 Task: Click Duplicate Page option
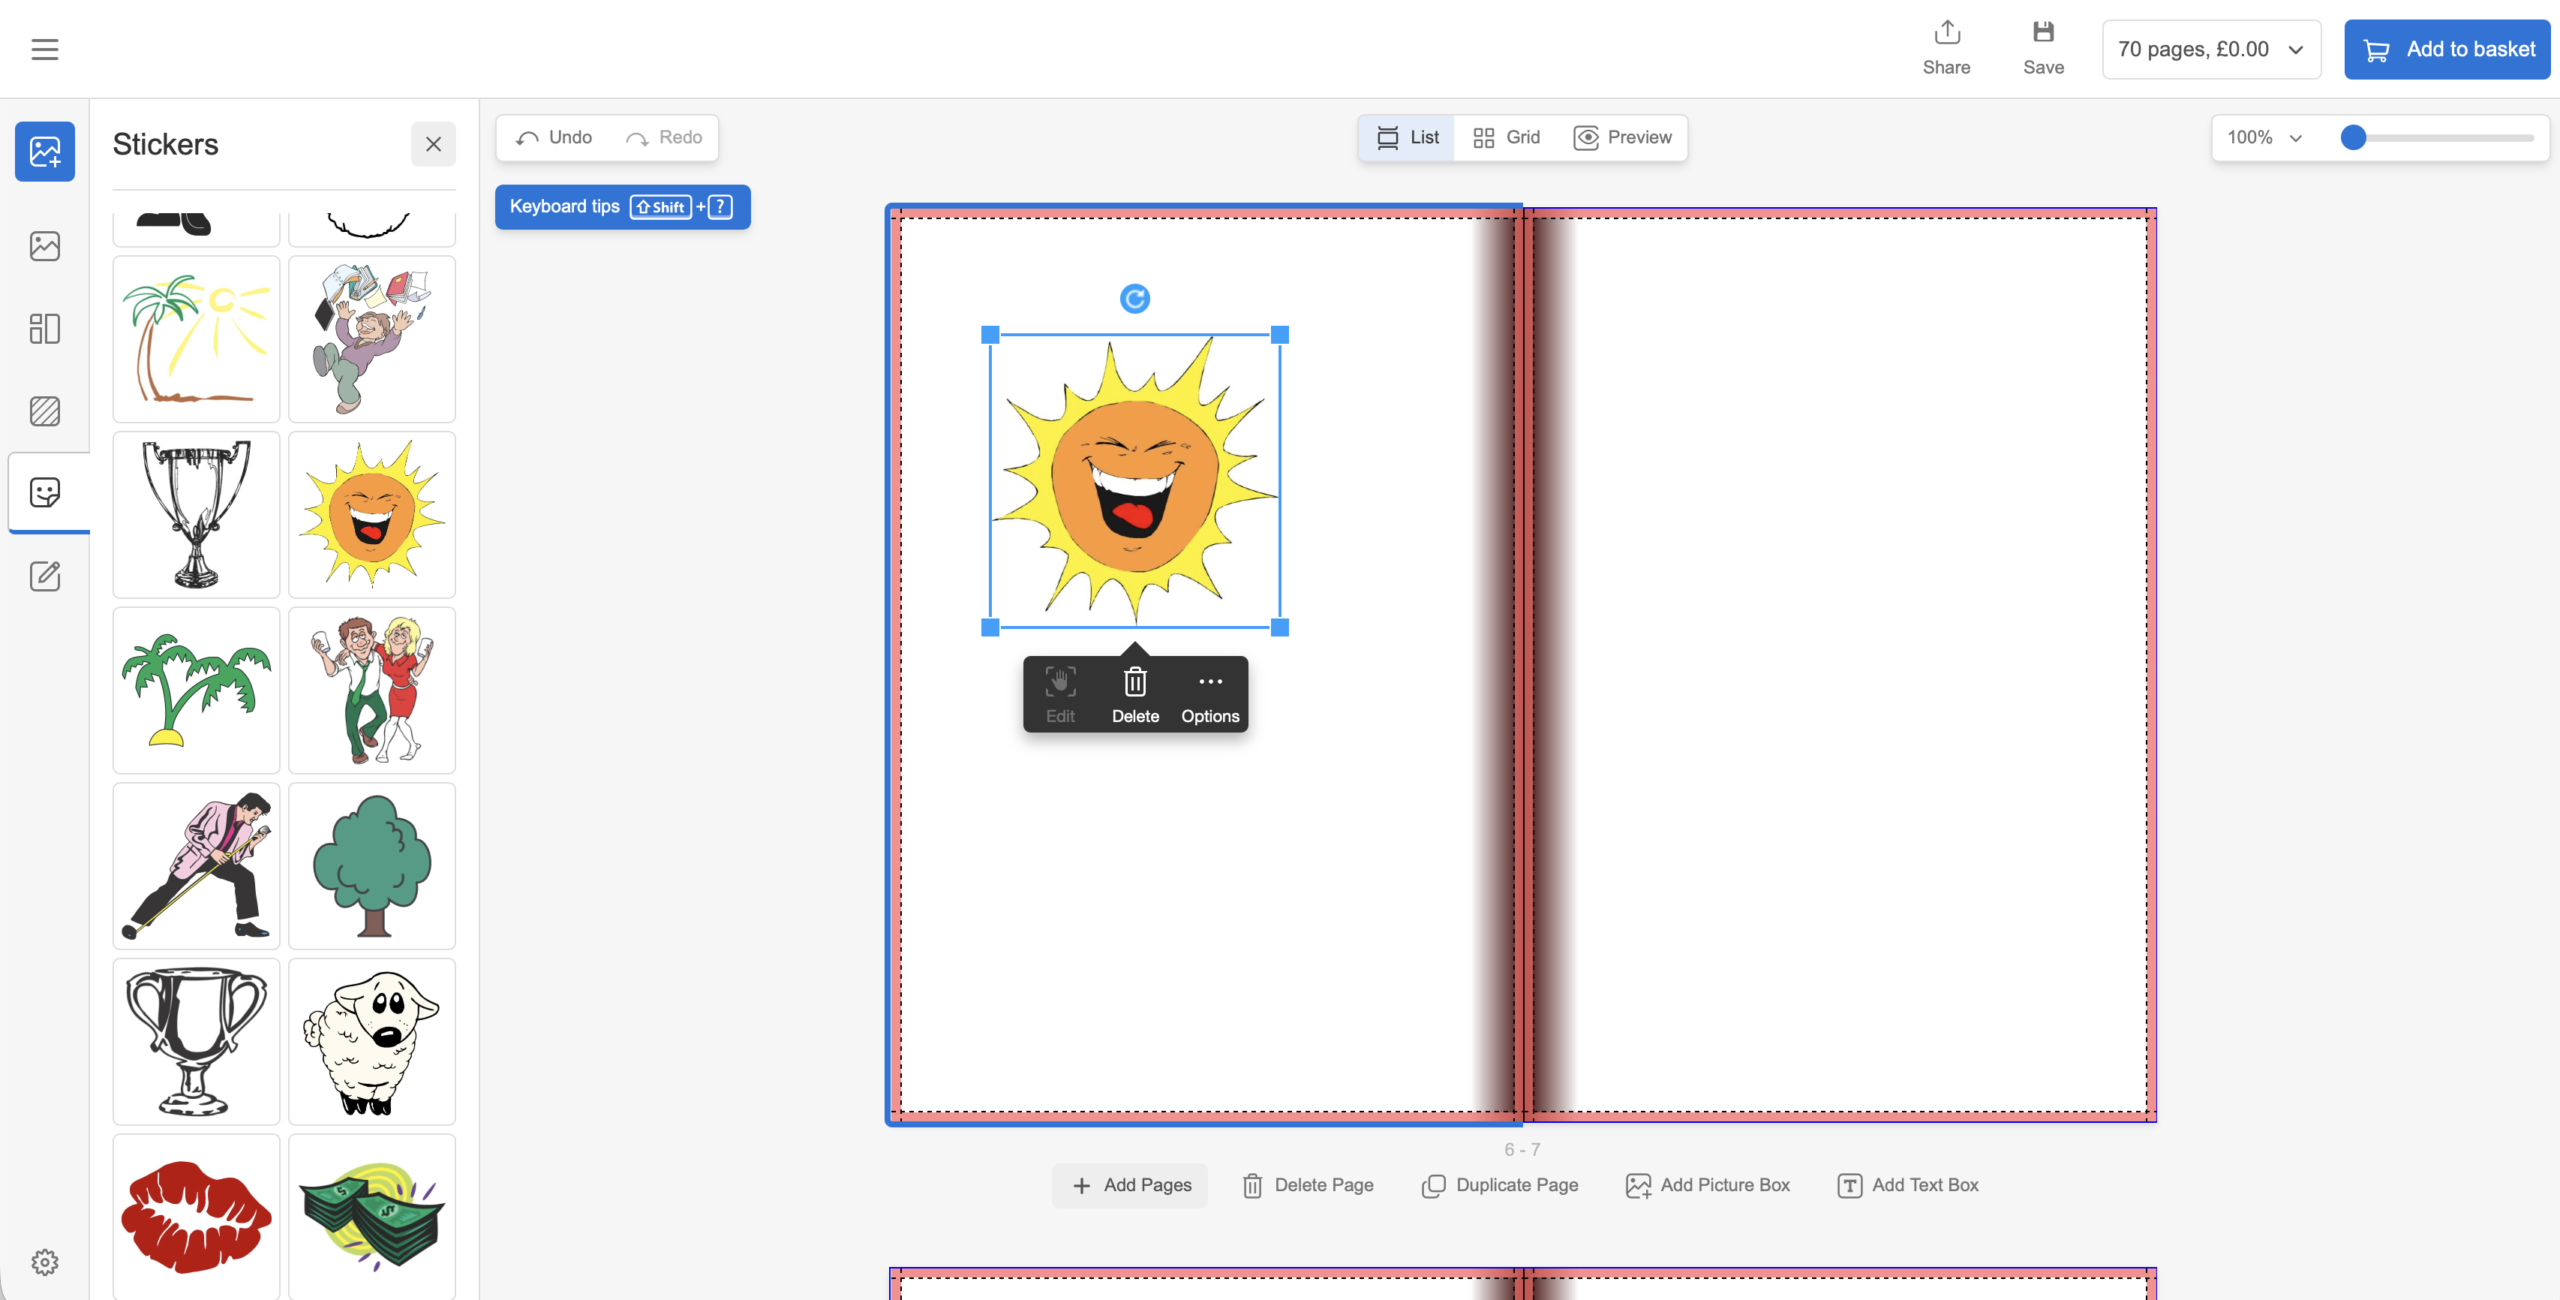[1500, 1185]
